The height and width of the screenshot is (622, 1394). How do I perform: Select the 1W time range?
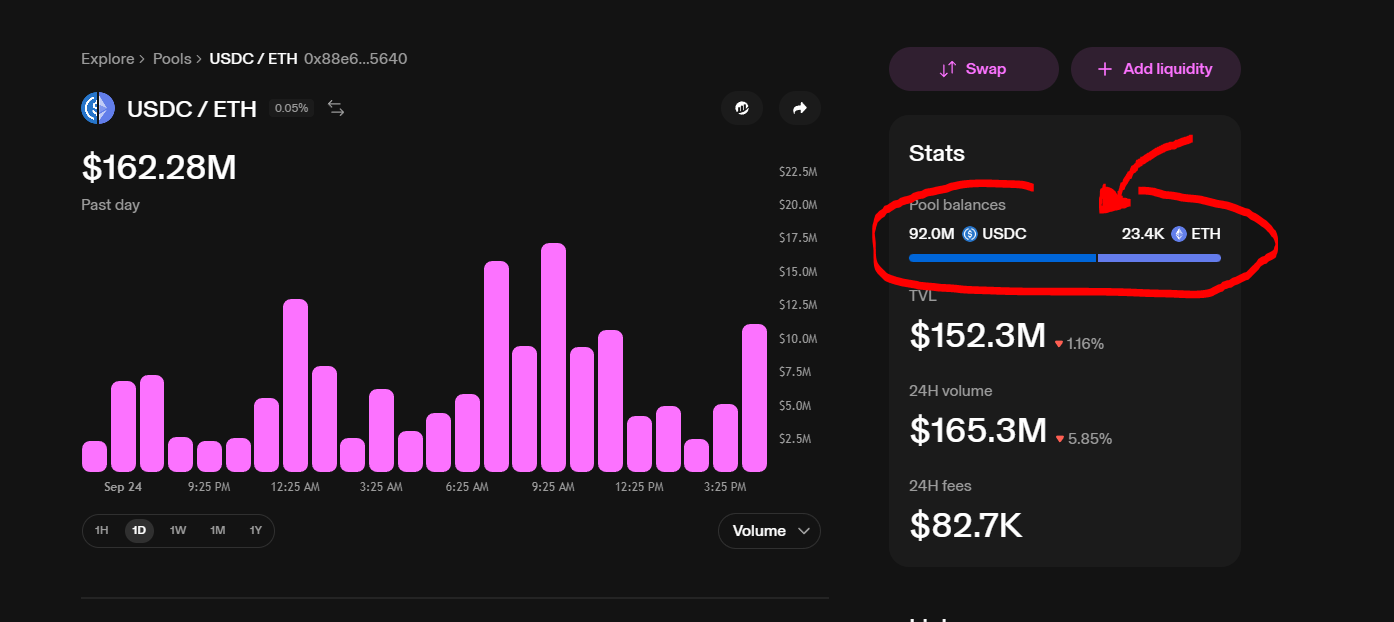(178, 530)
